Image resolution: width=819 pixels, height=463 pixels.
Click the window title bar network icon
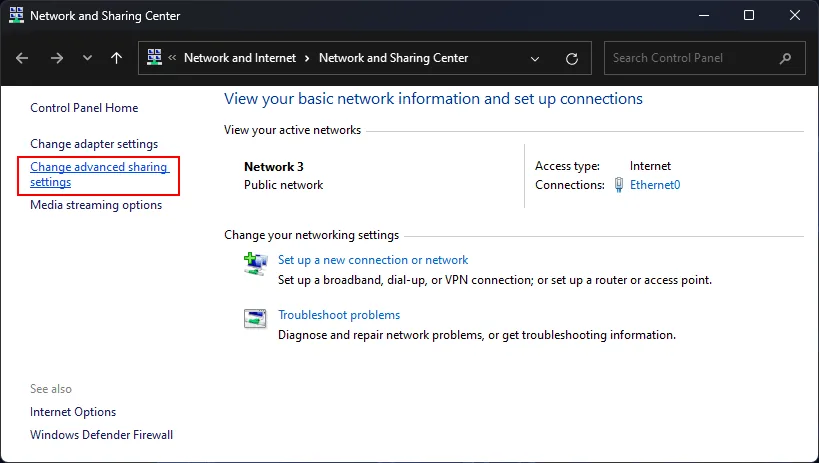click(16, 15)
